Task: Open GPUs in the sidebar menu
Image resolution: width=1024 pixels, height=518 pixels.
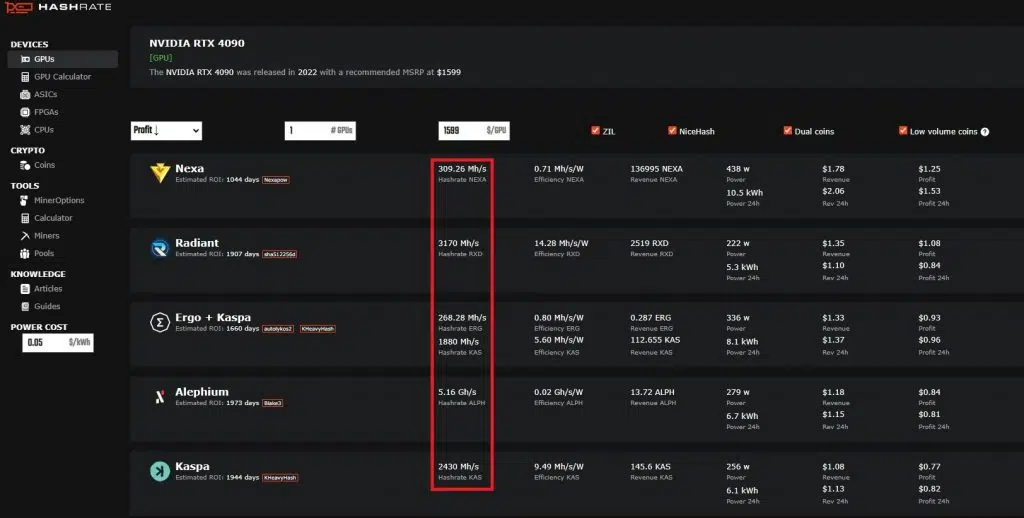Action: [x=63, y=59]
